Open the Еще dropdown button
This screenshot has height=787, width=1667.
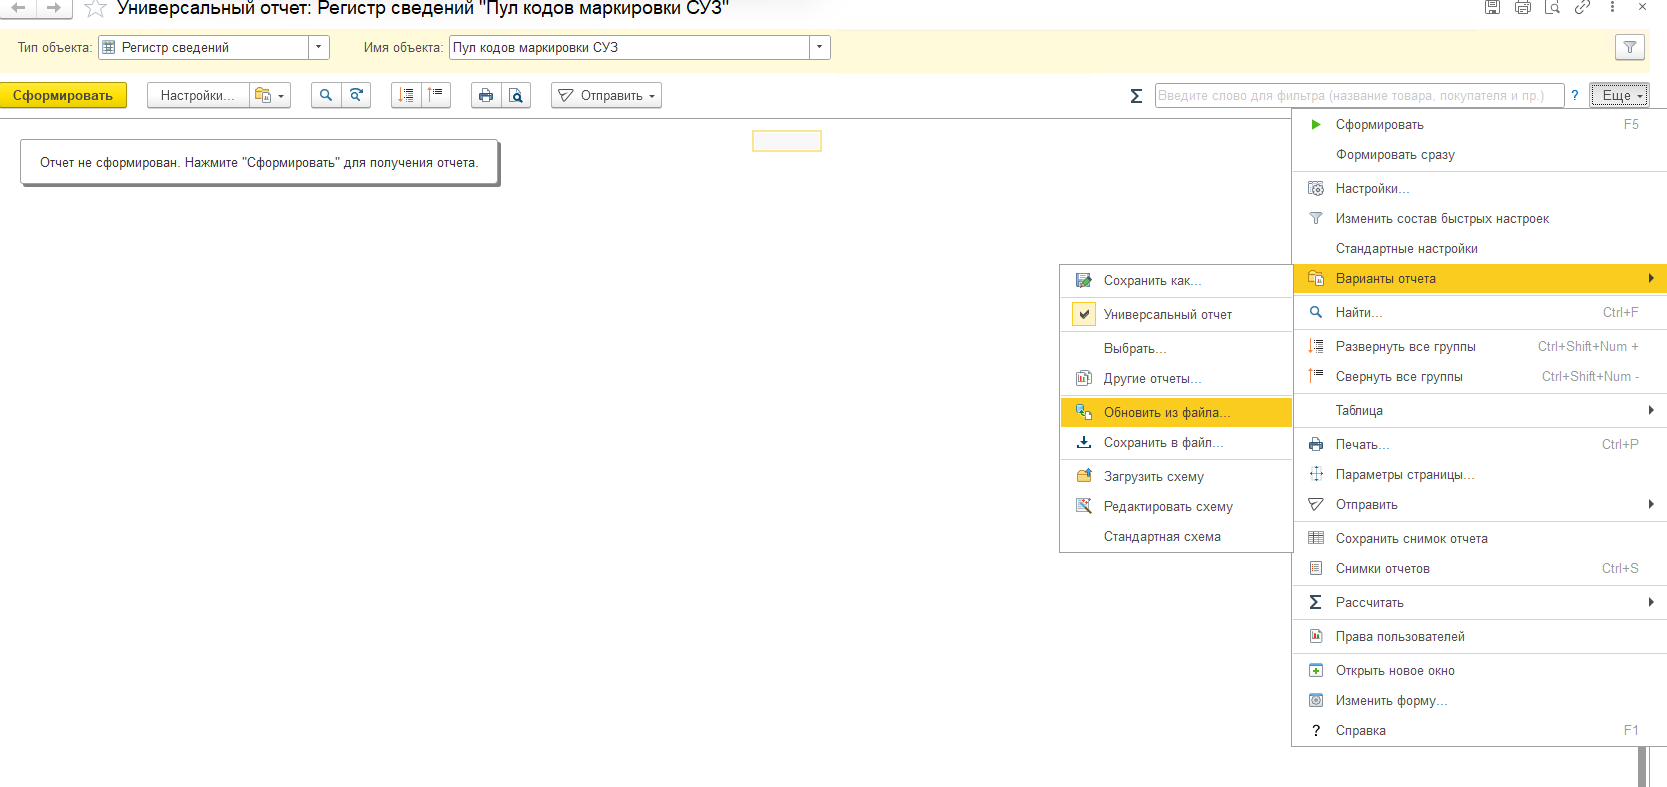click(x=1620, y=95)
